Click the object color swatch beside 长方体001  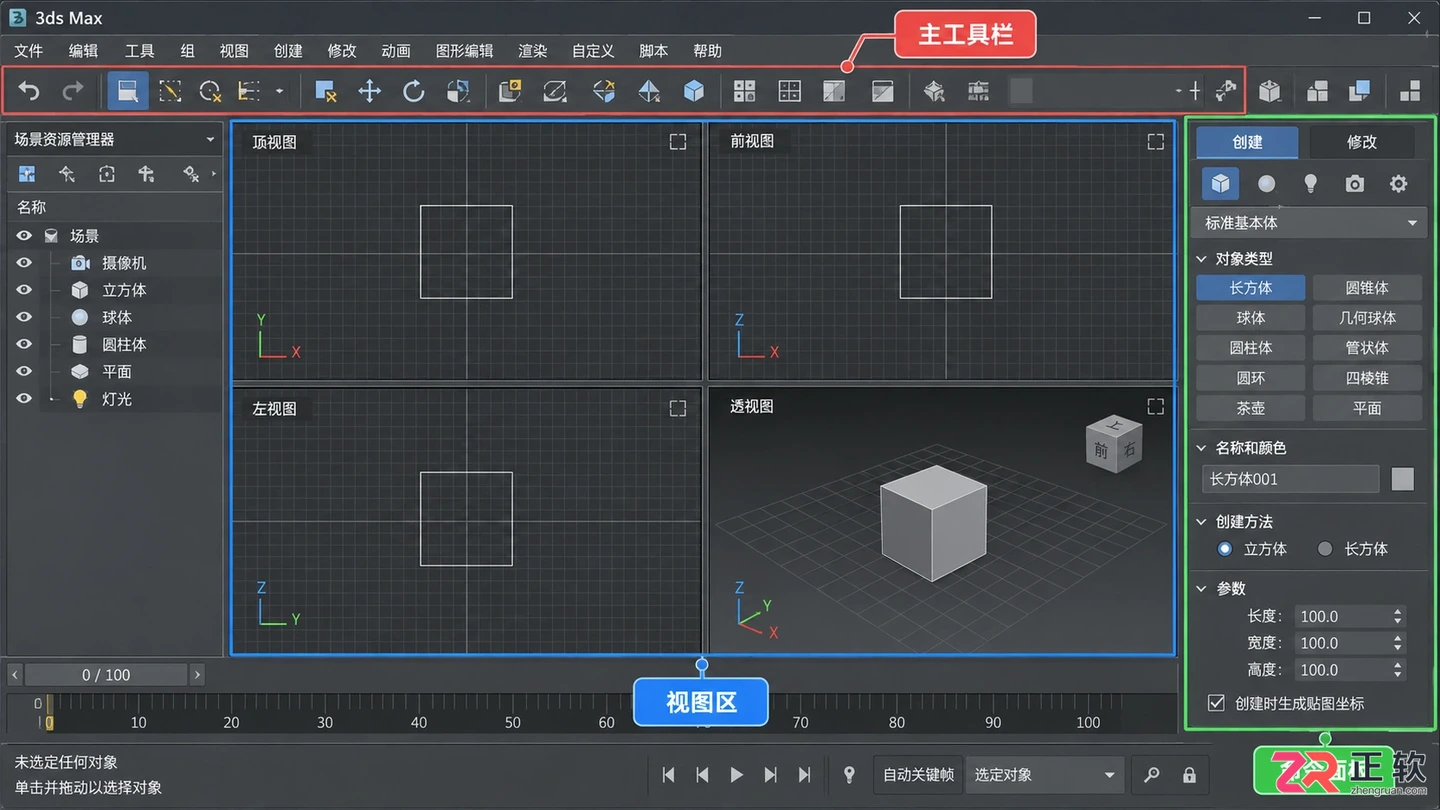(x=1403, y=479)
